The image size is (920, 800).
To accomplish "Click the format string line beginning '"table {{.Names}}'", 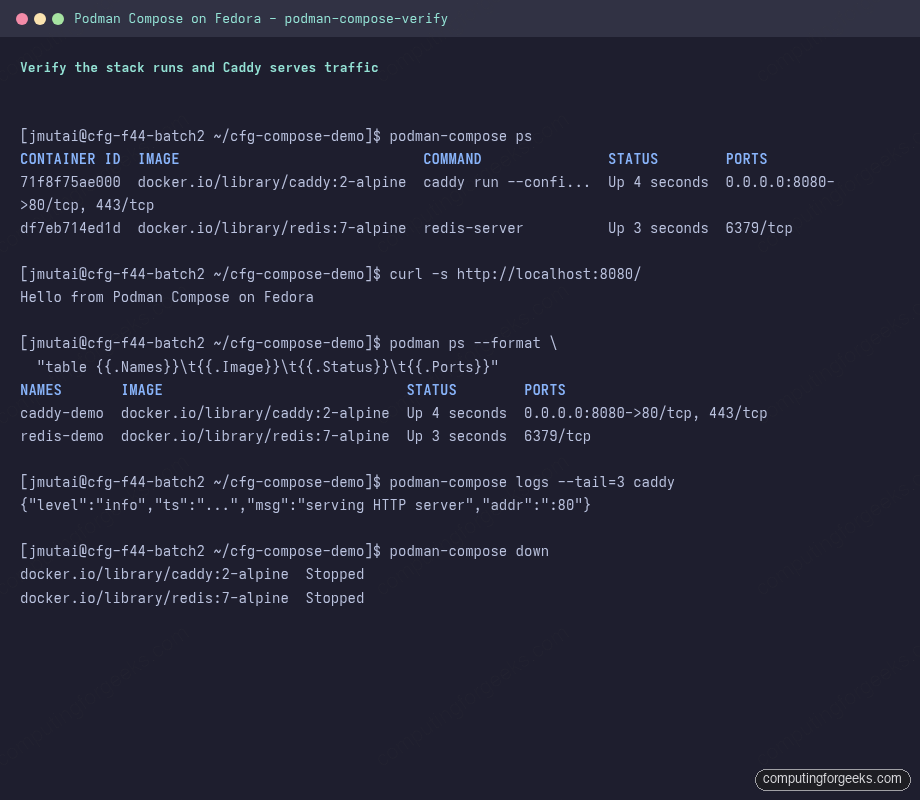I will [268, 367].
